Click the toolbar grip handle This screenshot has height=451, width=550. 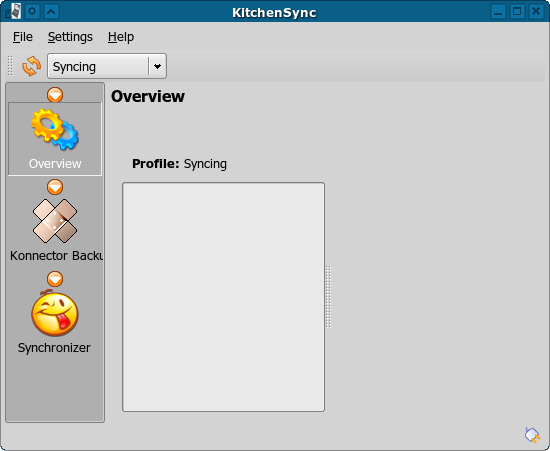(10, 66)
